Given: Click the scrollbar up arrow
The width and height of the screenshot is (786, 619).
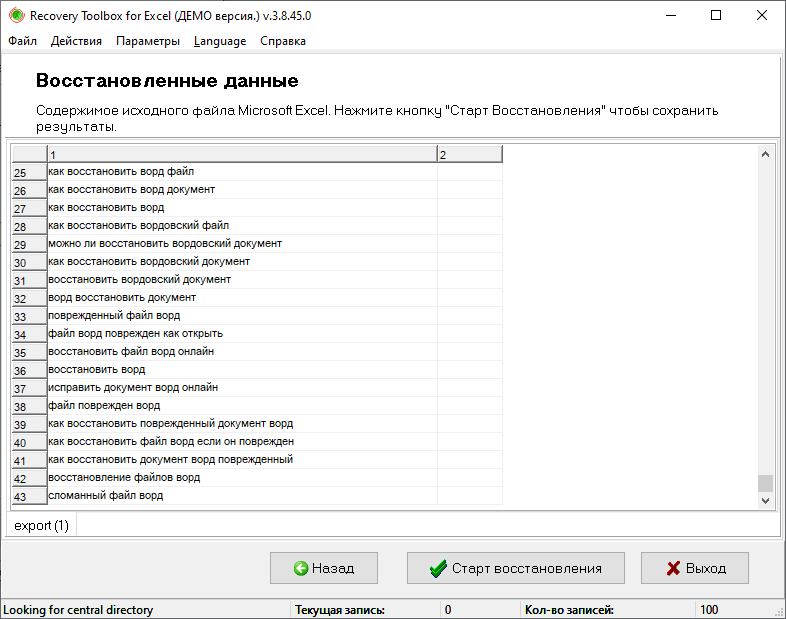Looking at the screenshot, I should point(765,154).
